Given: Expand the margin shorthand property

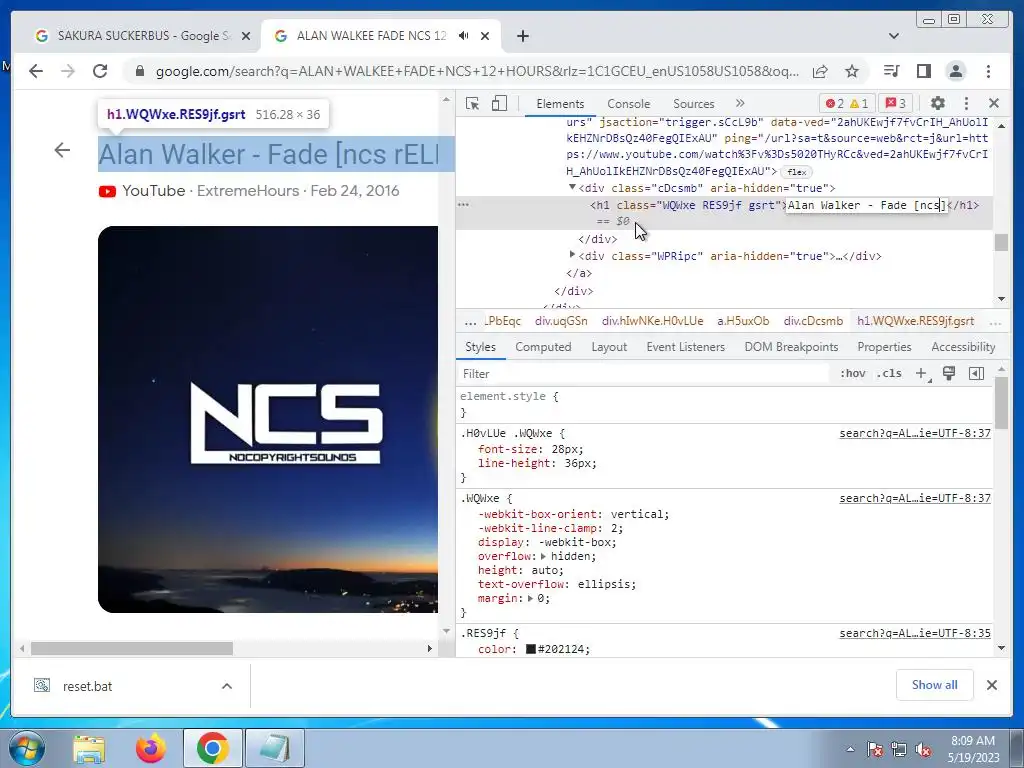Looking at the screenshot, I should (530, 598).
